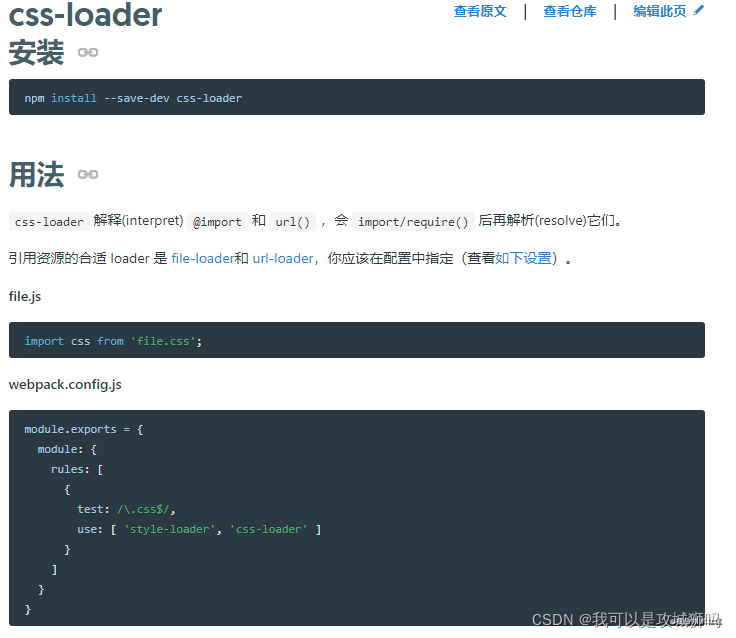Follow the 如下设置 link
The image size is (736, 638).
coord(523,258)
